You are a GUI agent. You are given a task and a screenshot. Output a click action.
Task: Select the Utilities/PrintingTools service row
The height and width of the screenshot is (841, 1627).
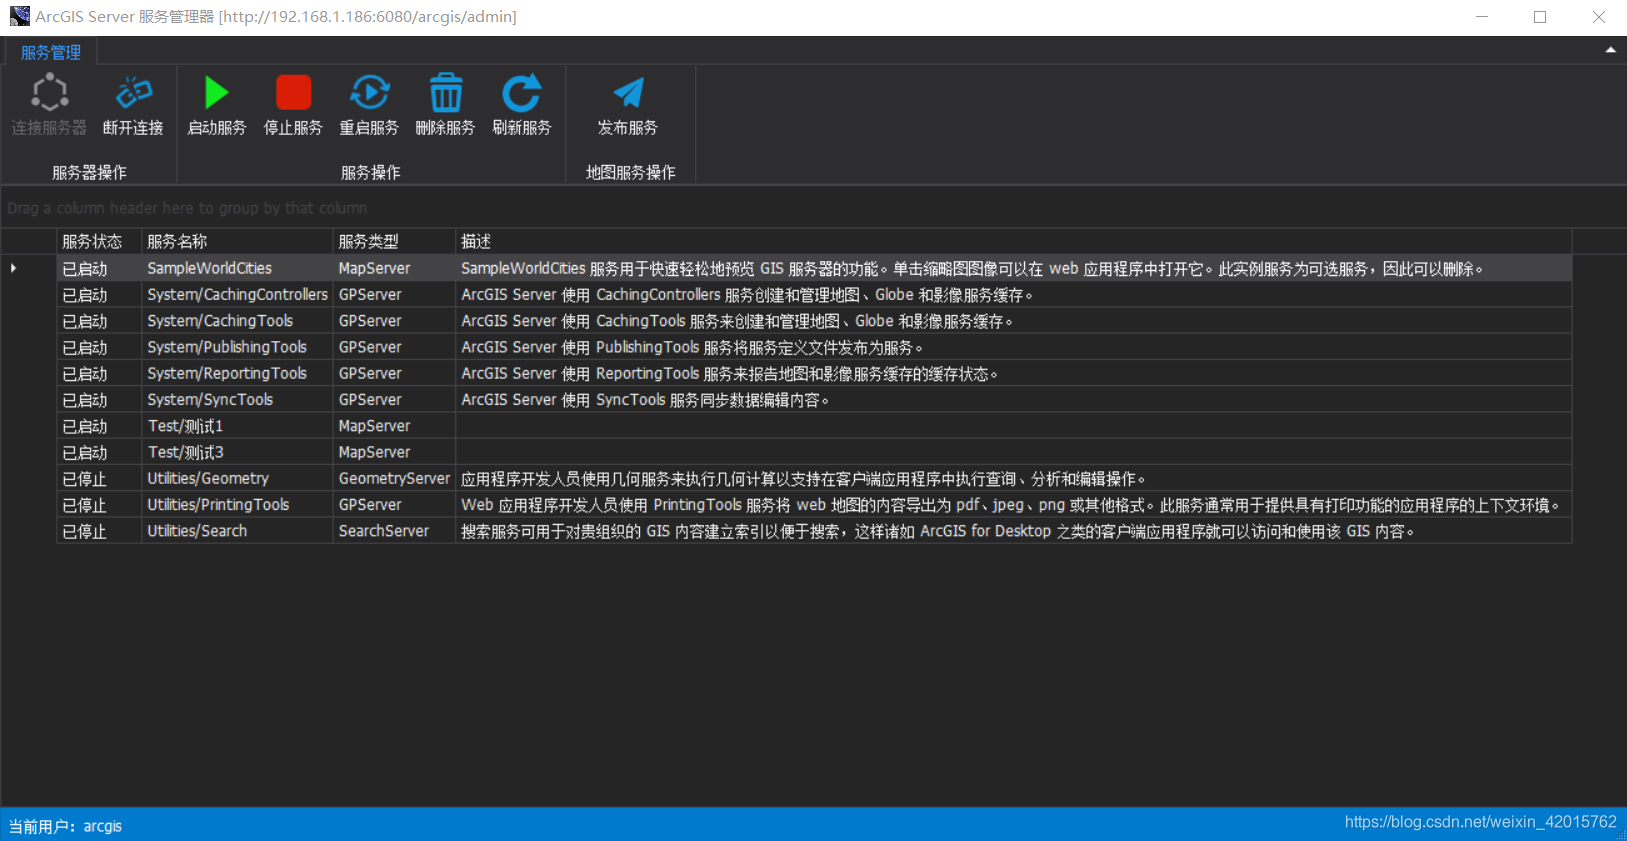[814, 505]
